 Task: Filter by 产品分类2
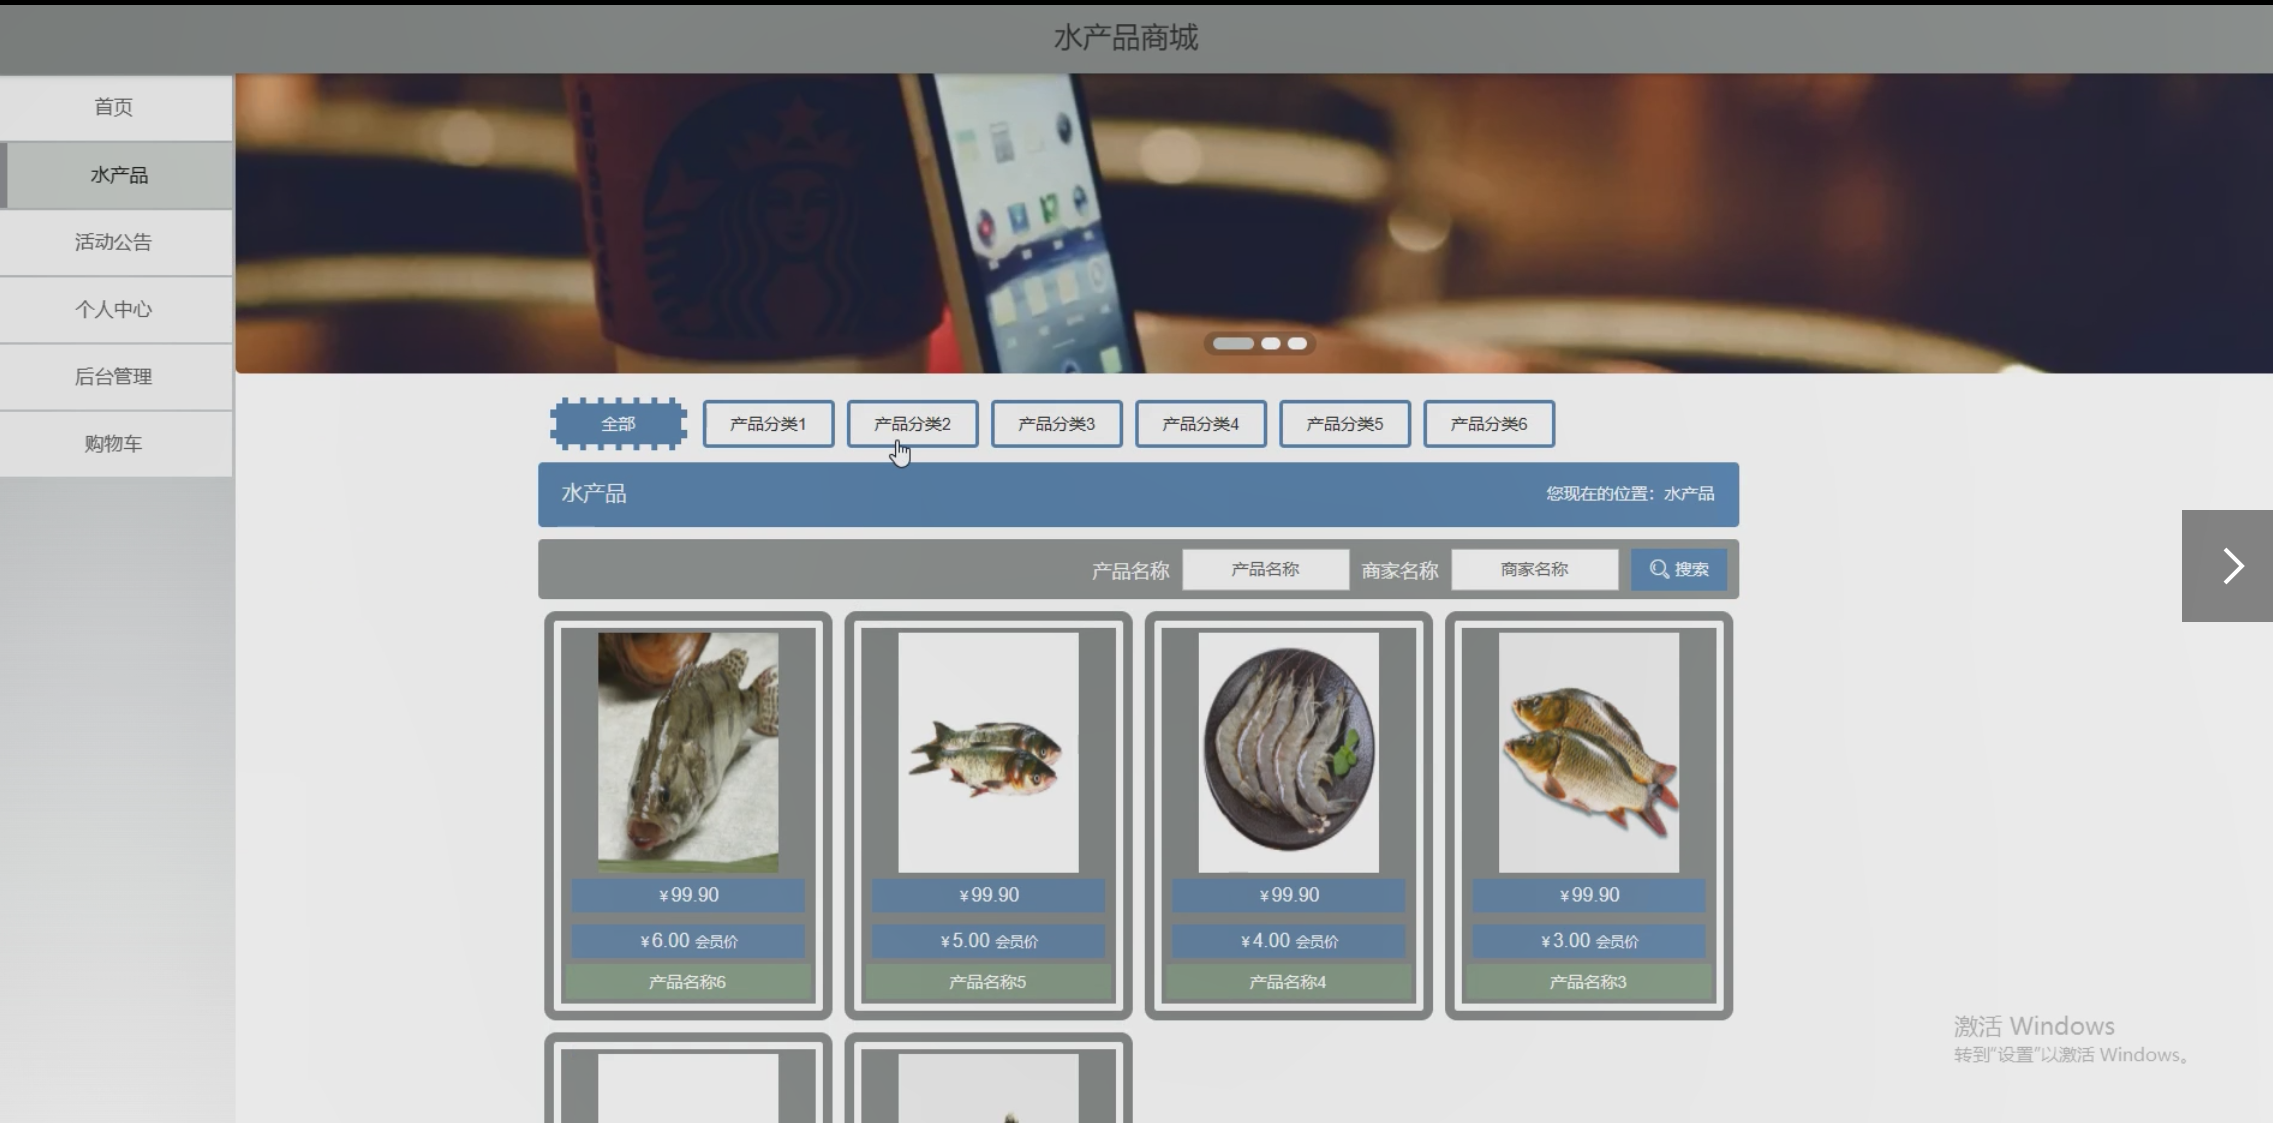coord(912,424)
